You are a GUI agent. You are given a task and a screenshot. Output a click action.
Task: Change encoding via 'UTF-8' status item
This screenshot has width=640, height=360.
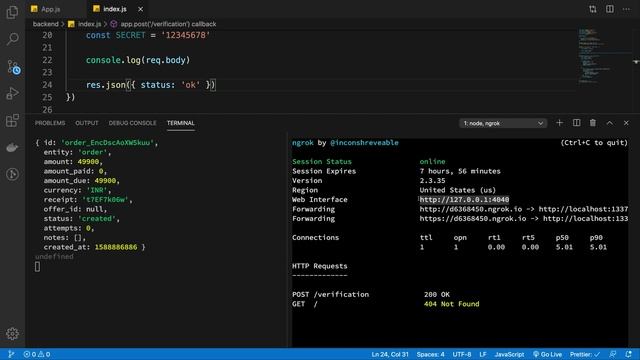[x=462, y=354]
